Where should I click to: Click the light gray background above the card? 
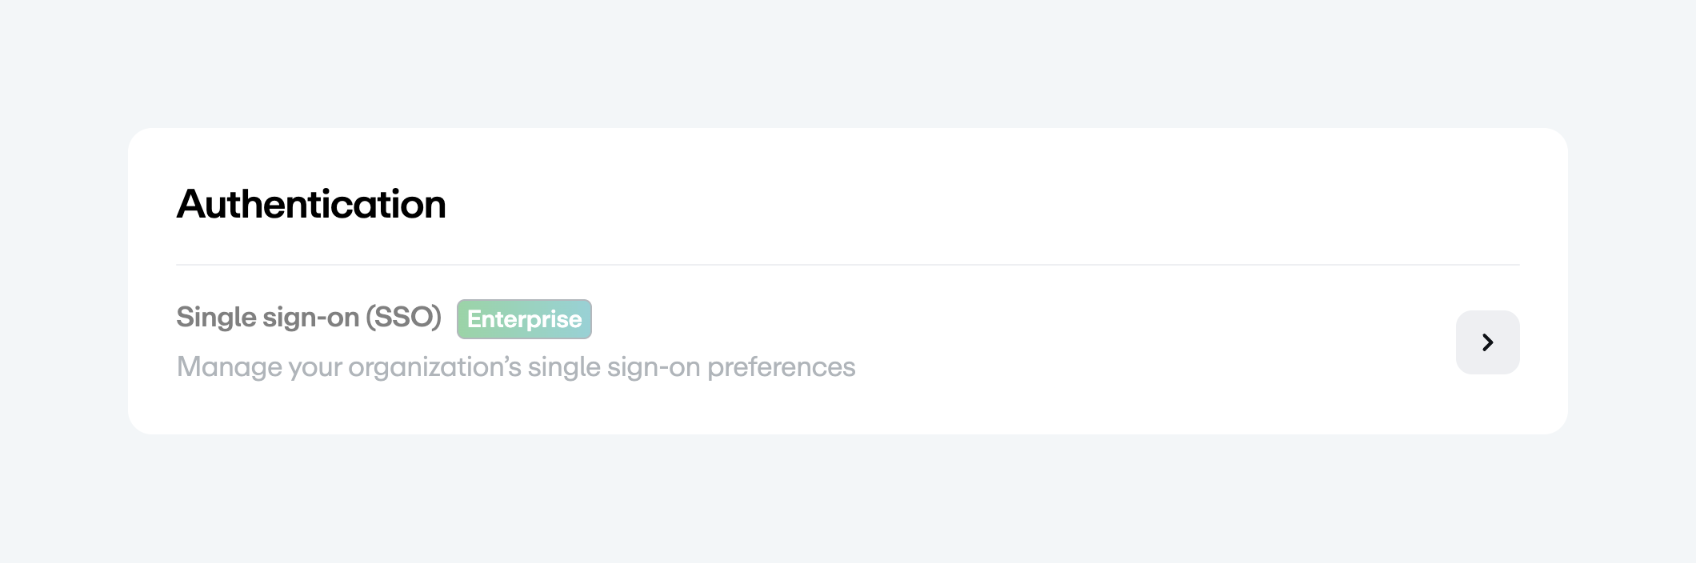(x=847, y=60)
